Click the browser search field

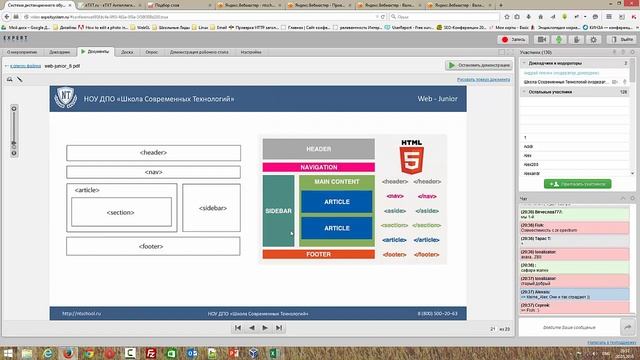click(445, 17)
